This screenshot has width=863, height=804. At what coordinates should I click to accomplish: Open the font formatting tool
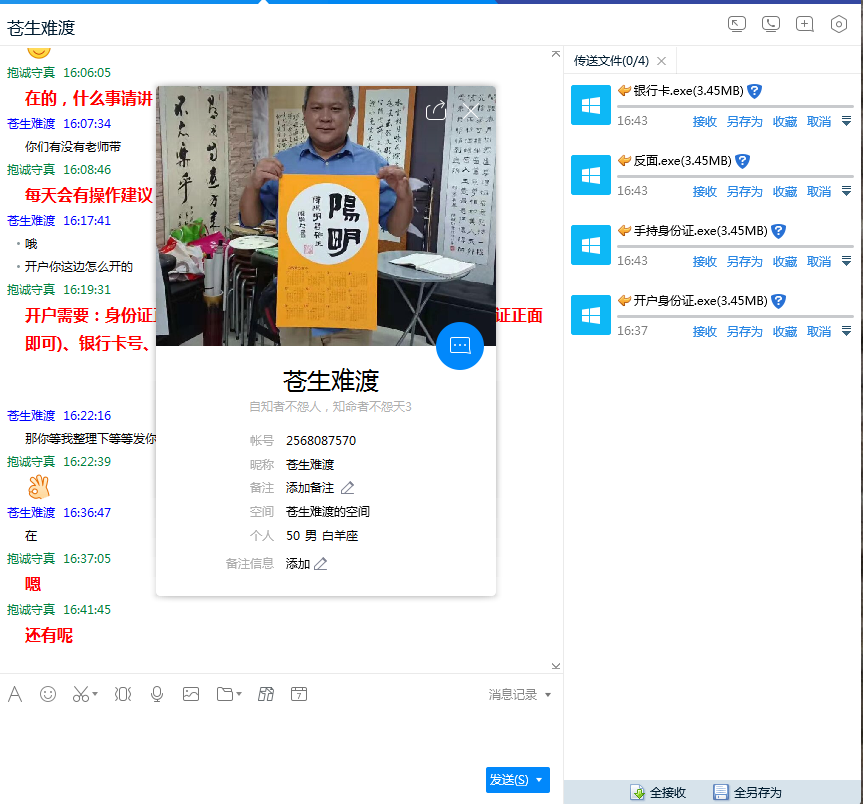coord(15,694)
